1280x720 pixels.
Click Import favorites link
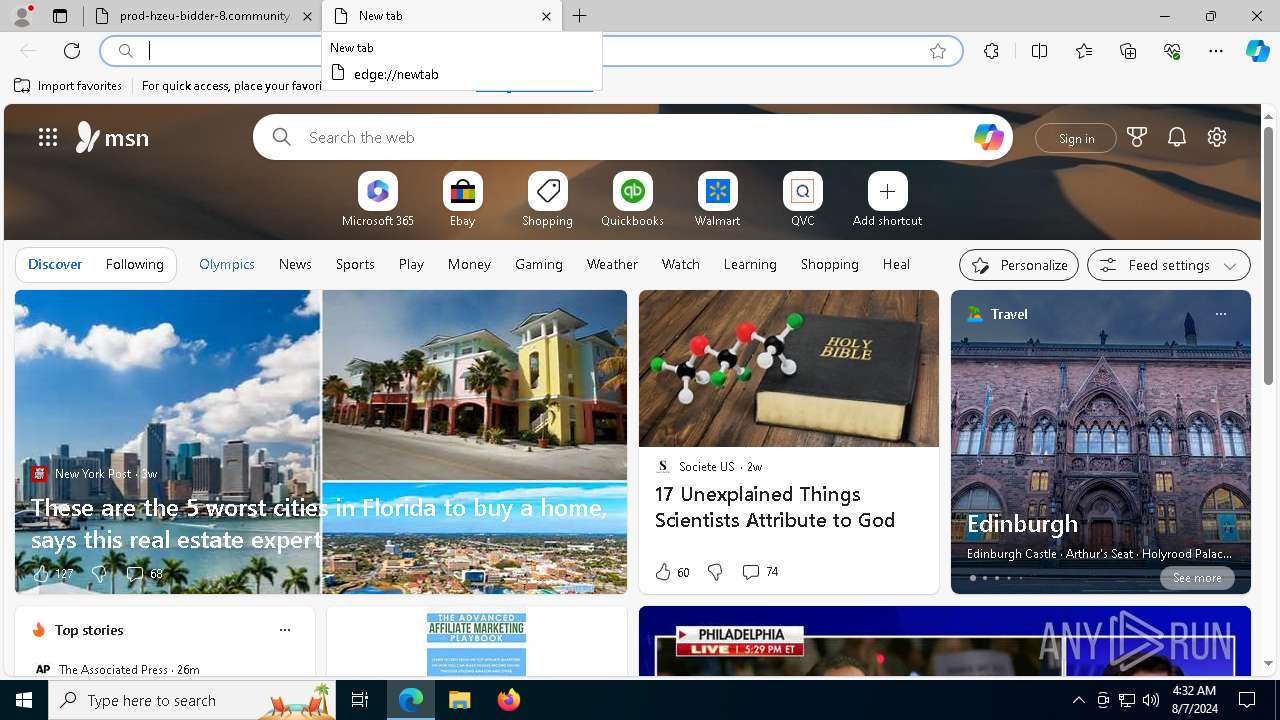tap(68, 86)
